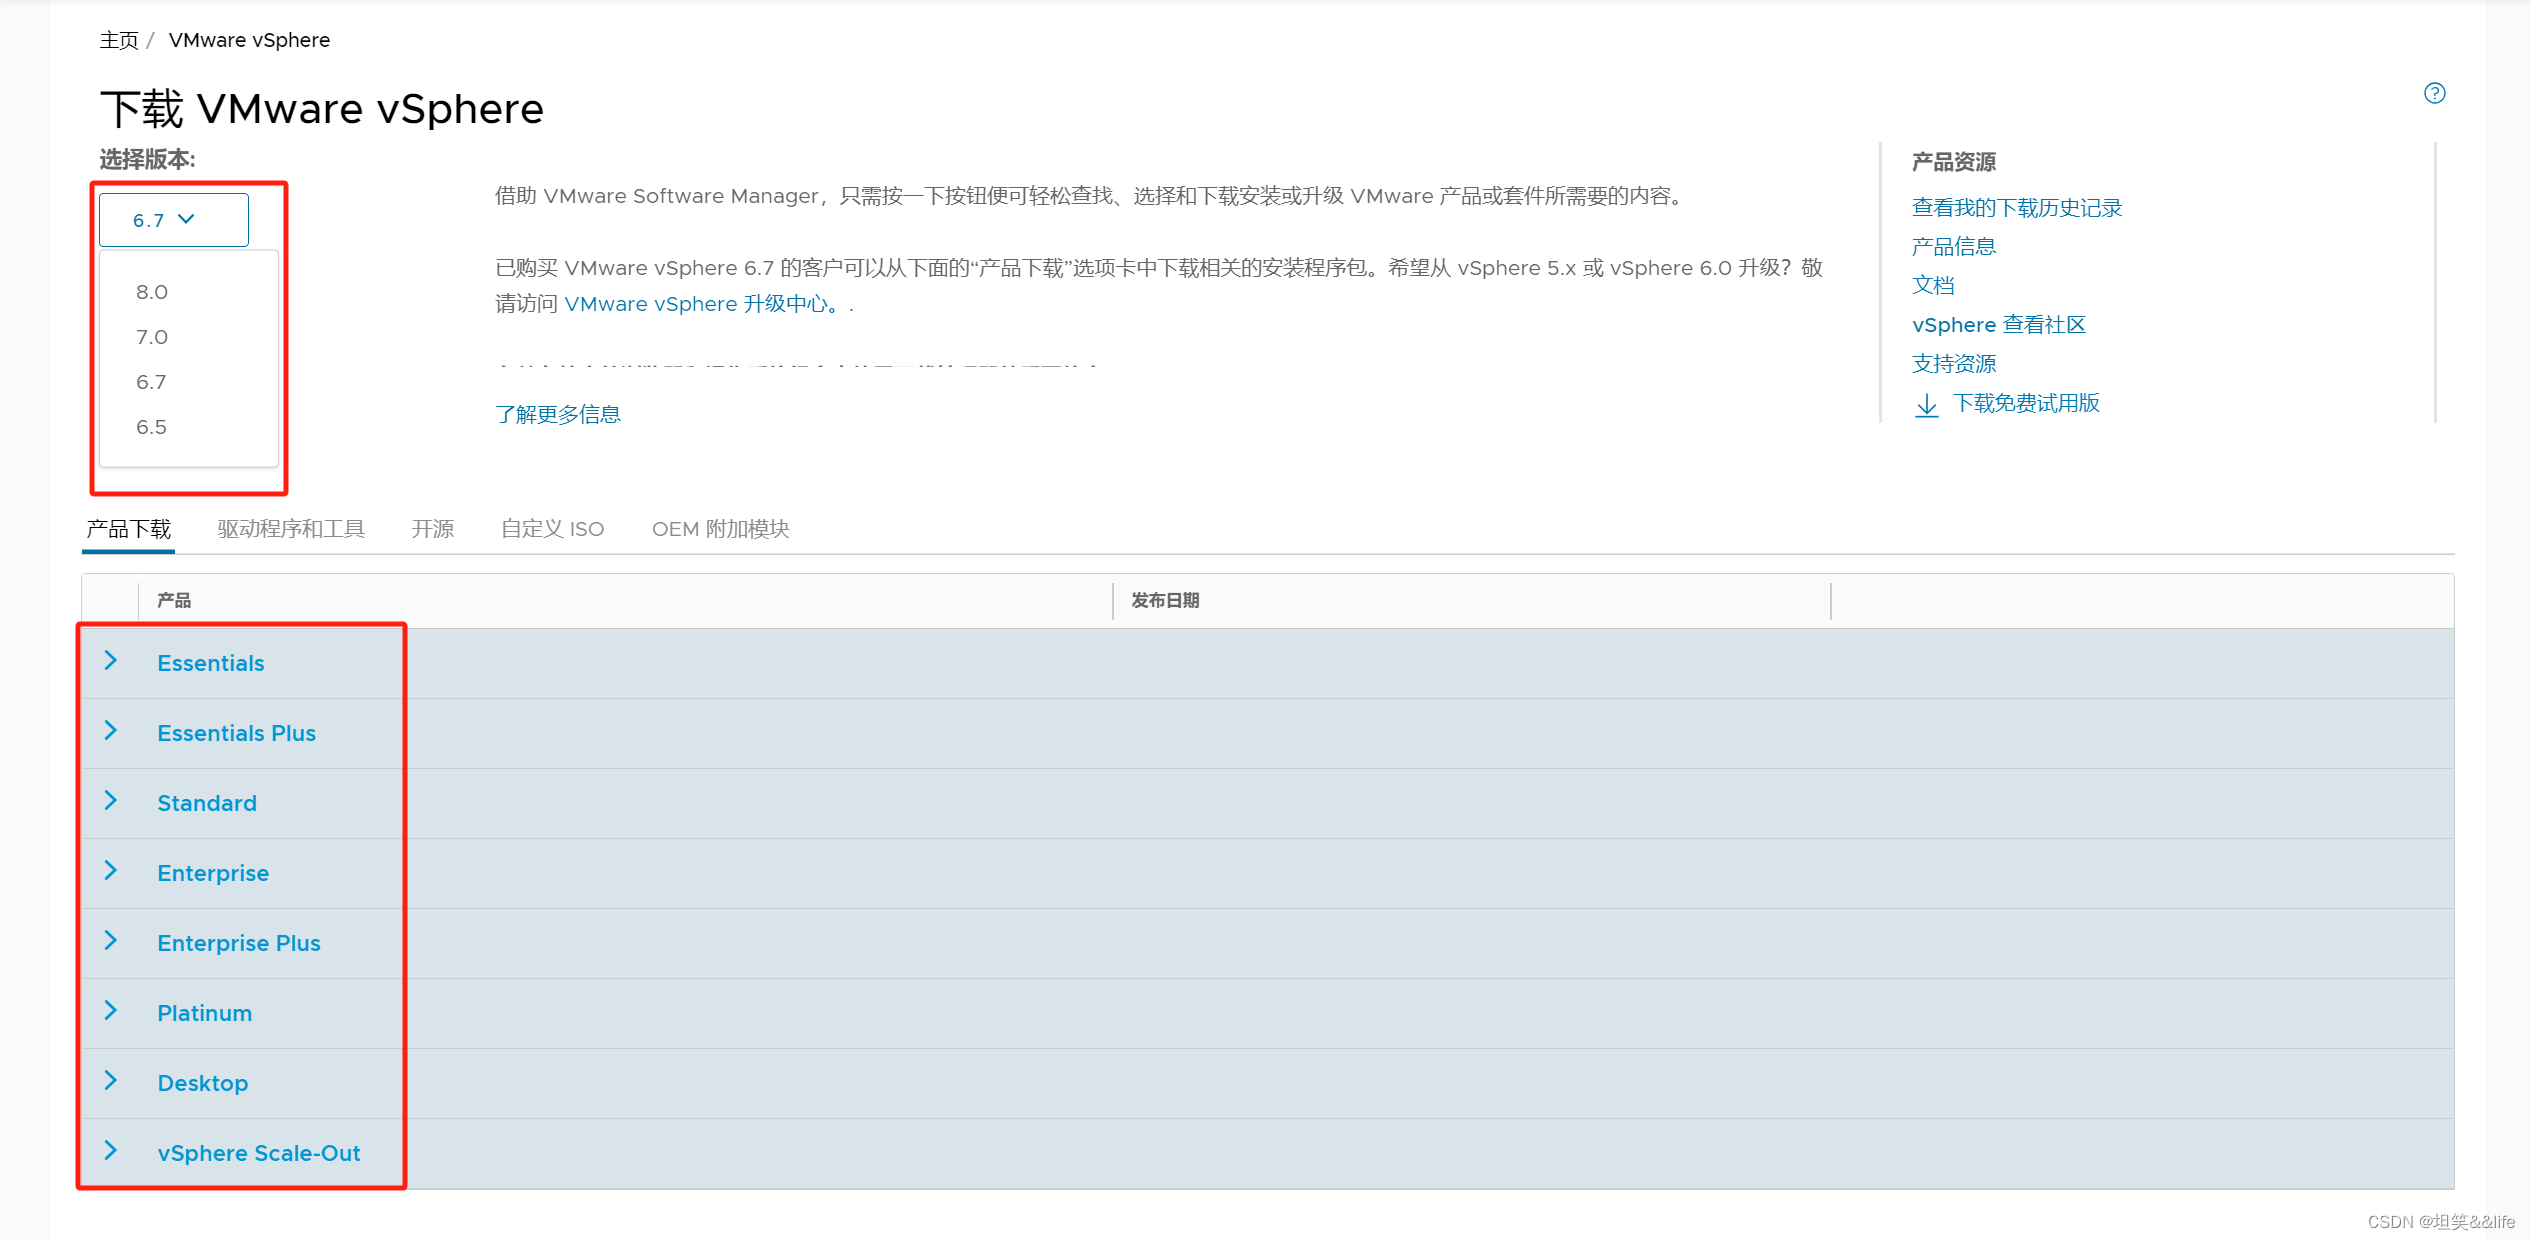
Task: Click the vSphere Scale-Out product name
Action: pyautogui.click(x=259, y=1153)
